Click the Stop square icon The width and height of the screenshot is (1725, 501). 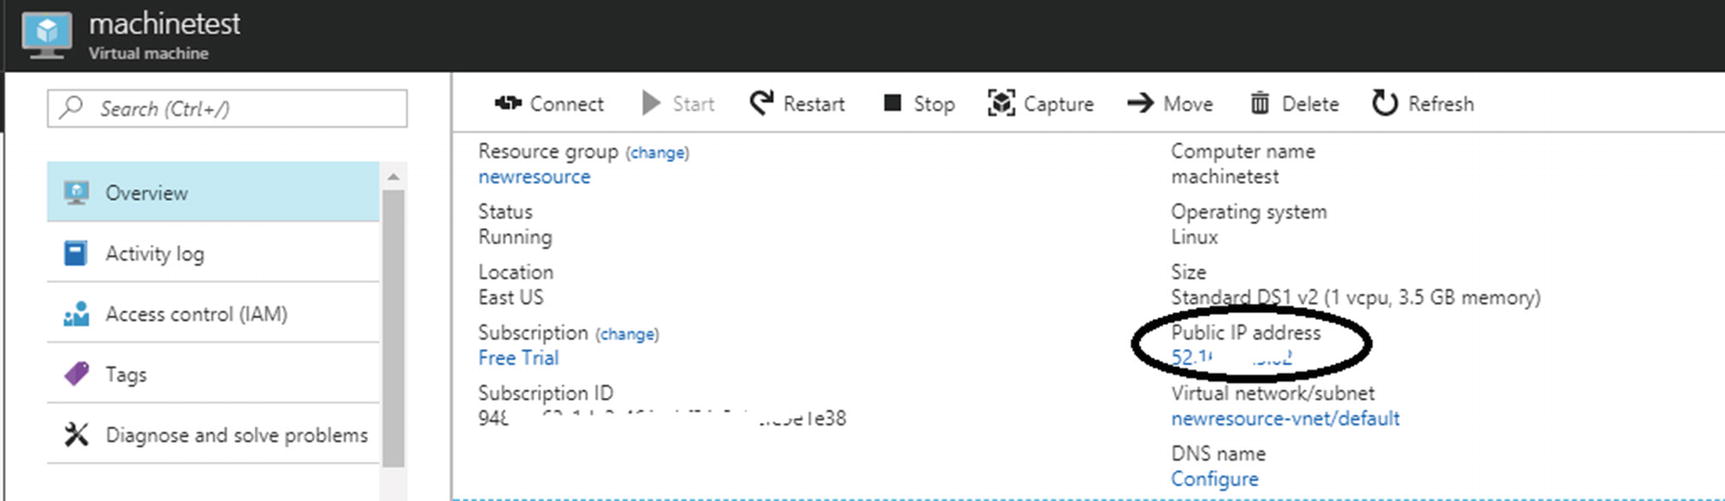point(893,103)
